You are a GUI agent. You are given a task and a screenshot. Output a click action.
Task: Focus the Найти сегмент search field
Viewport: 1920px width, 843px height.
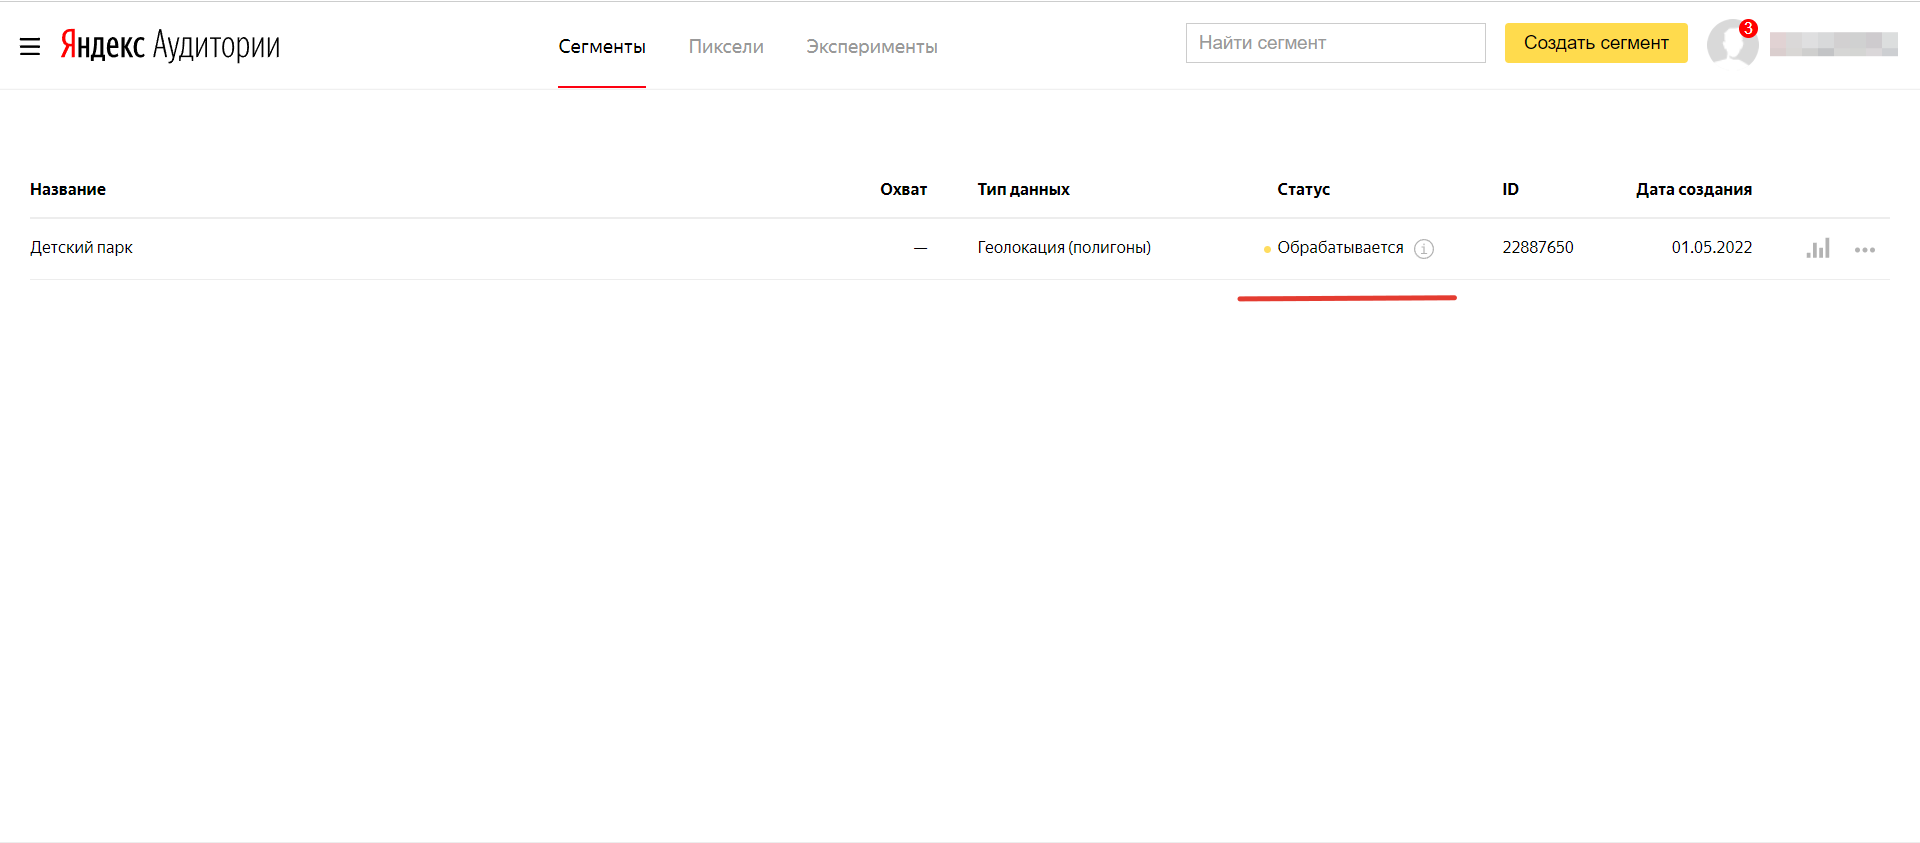tap(1335, 43)
